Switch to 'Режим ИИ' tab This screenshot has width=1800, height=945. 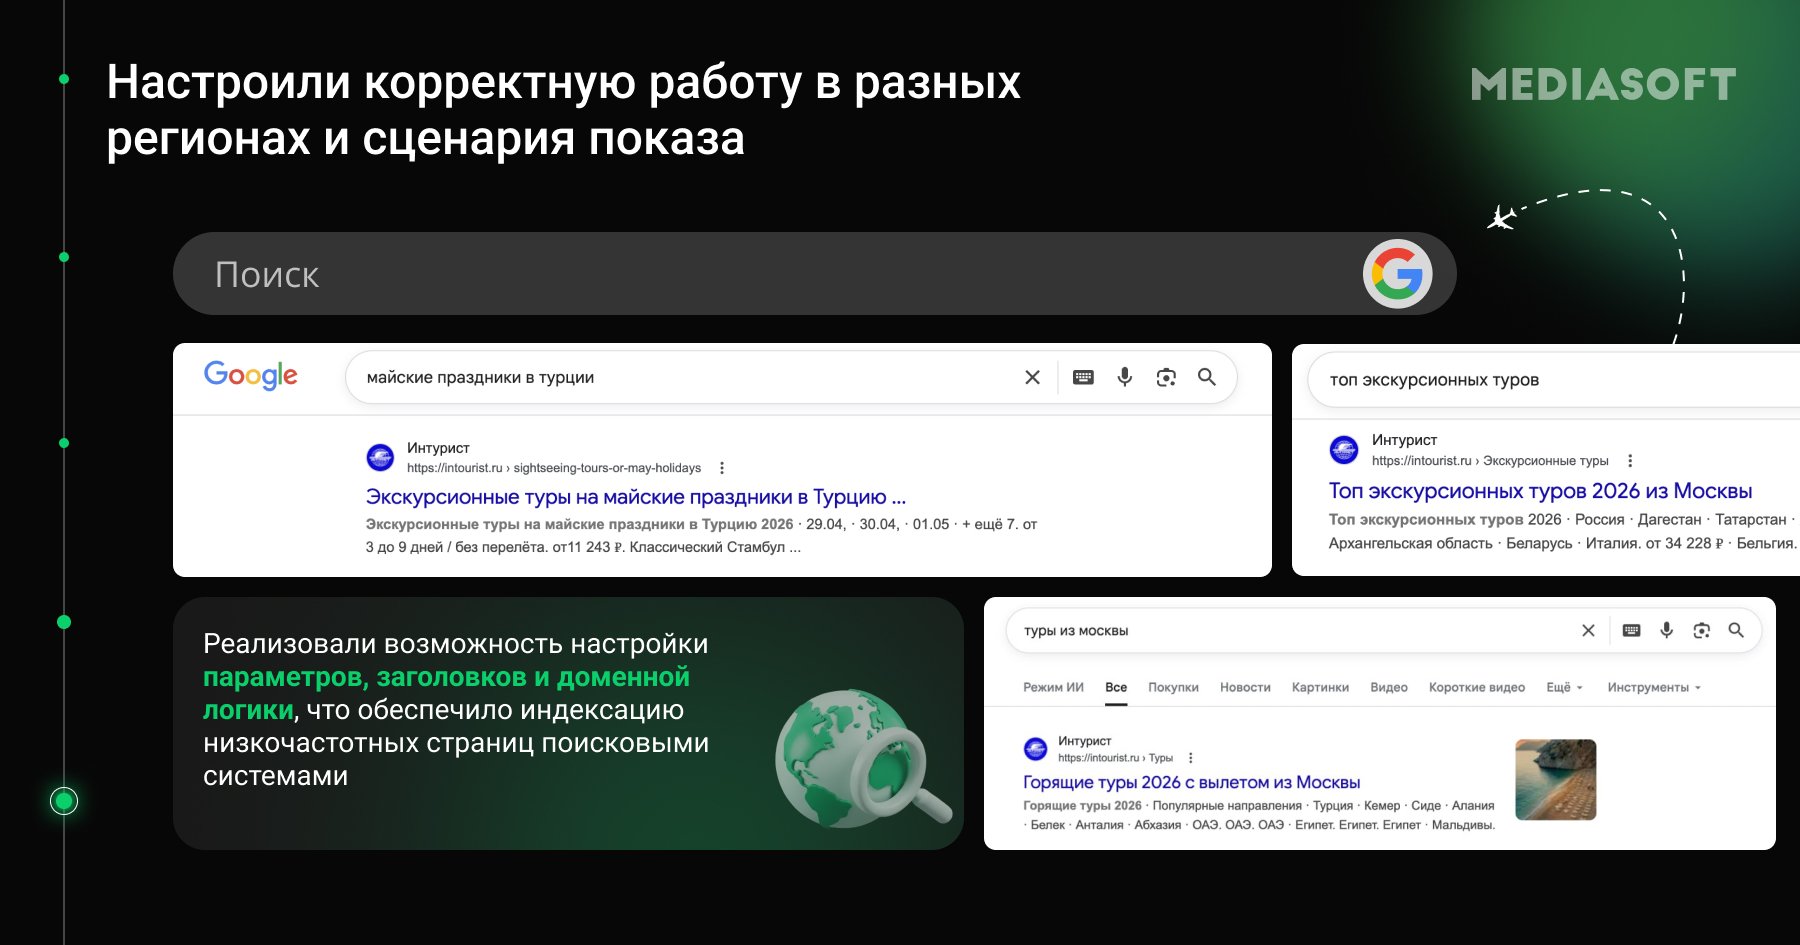tap(1053, 687)
